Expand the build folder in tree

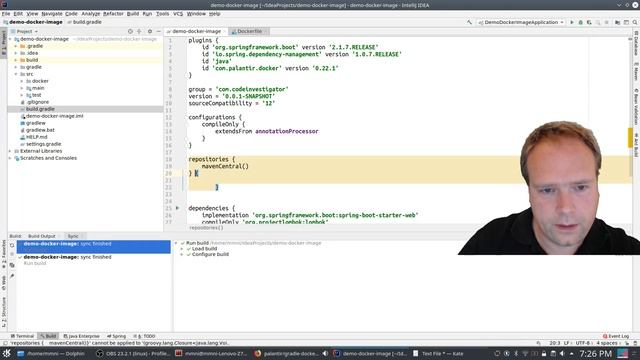coord(16,60)
